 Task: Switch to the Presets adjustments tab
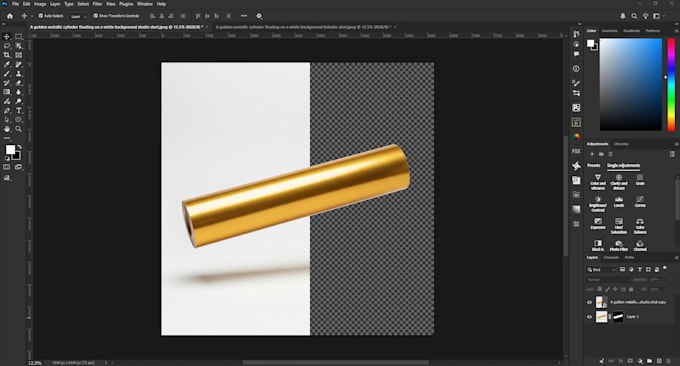tap(594, 165)
